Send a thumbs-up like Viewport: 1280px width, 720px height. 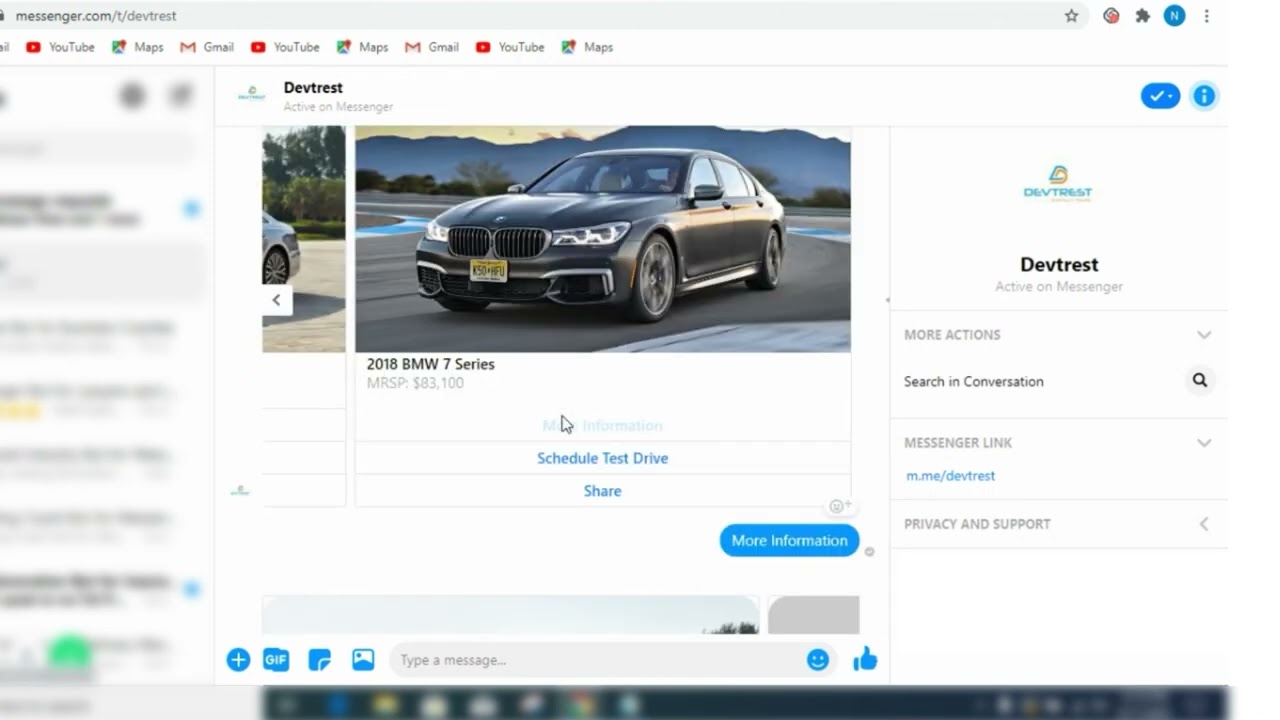865,659
